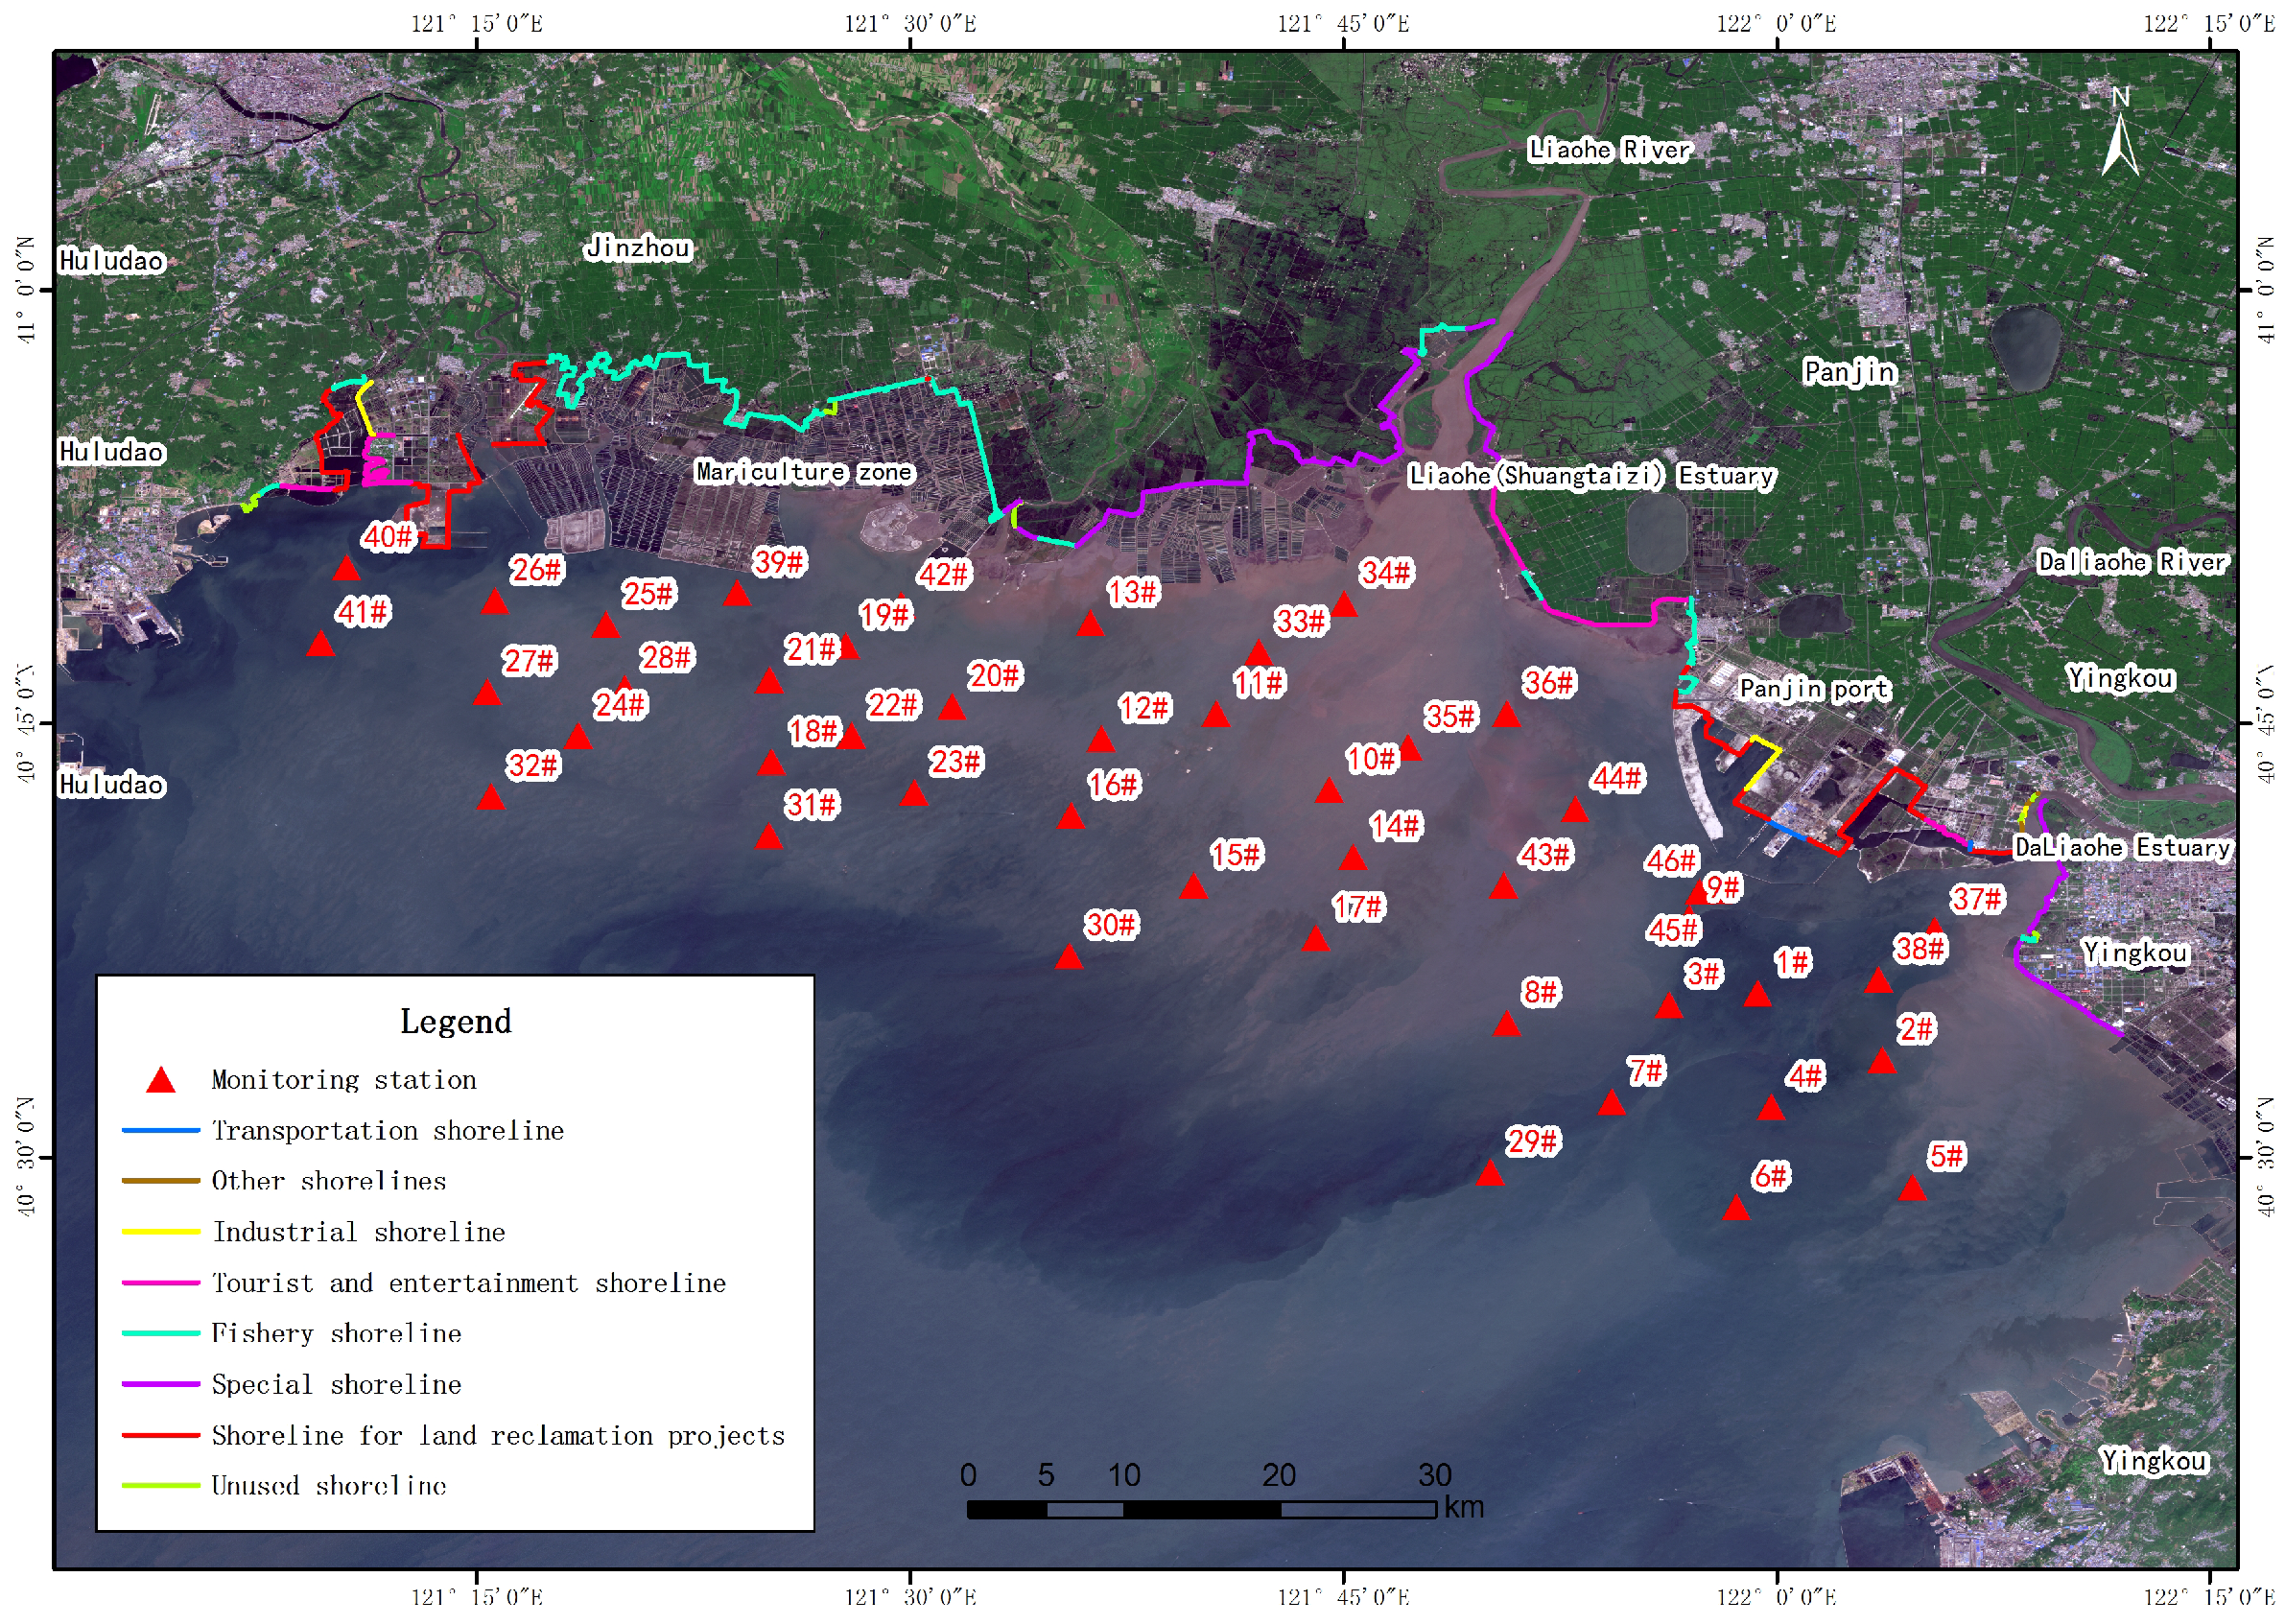Click the cyan Fishery shoreline legend line
2285x1624 pixels.
[x=161, y=1334]
